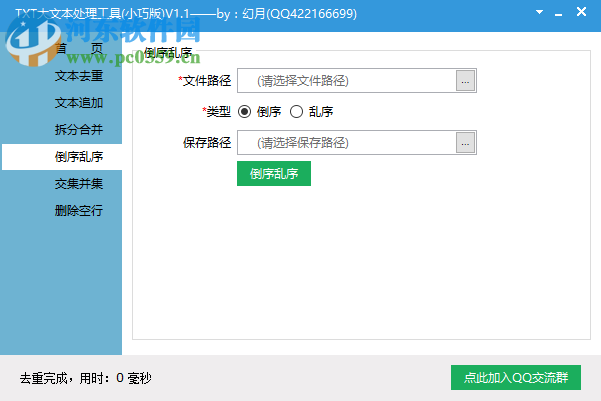Browse for save path with ... button
Image resolution: width=601 pixels, height=401 pixels.
tap(465, 143)
